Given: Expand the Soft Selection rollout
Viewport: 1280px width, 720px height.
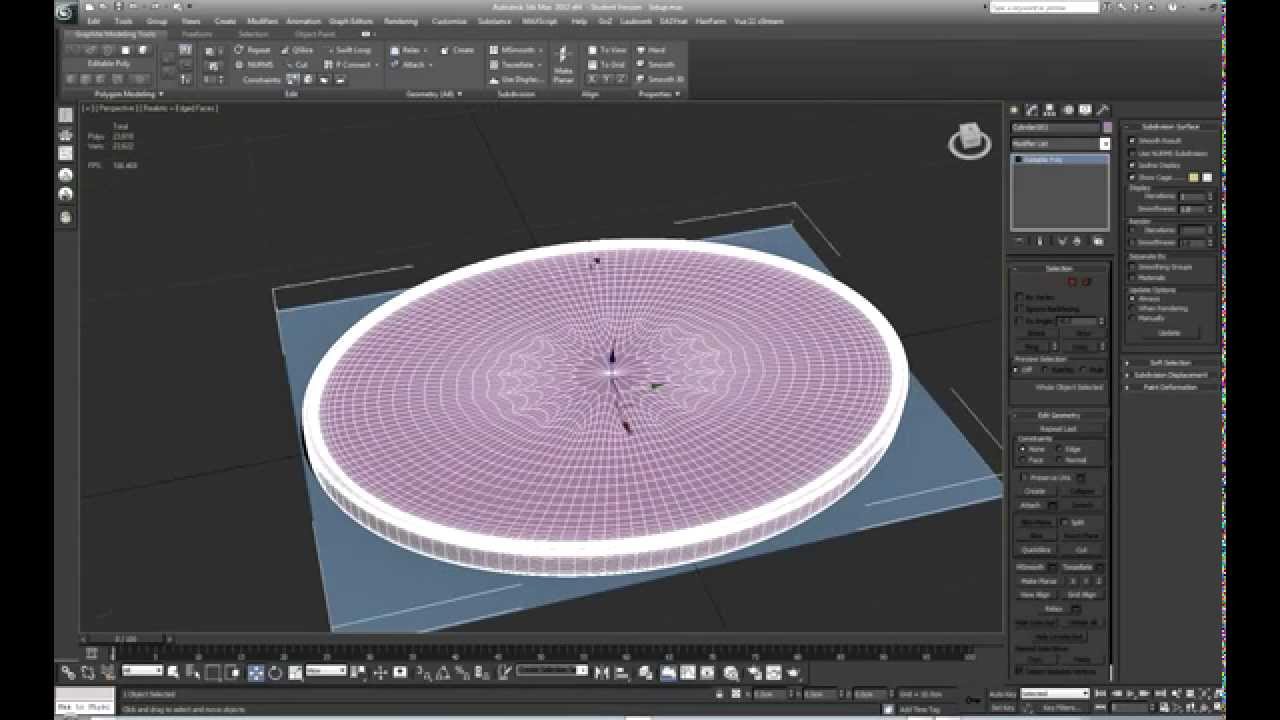Looking at the screenshot, I should 1170,363.
